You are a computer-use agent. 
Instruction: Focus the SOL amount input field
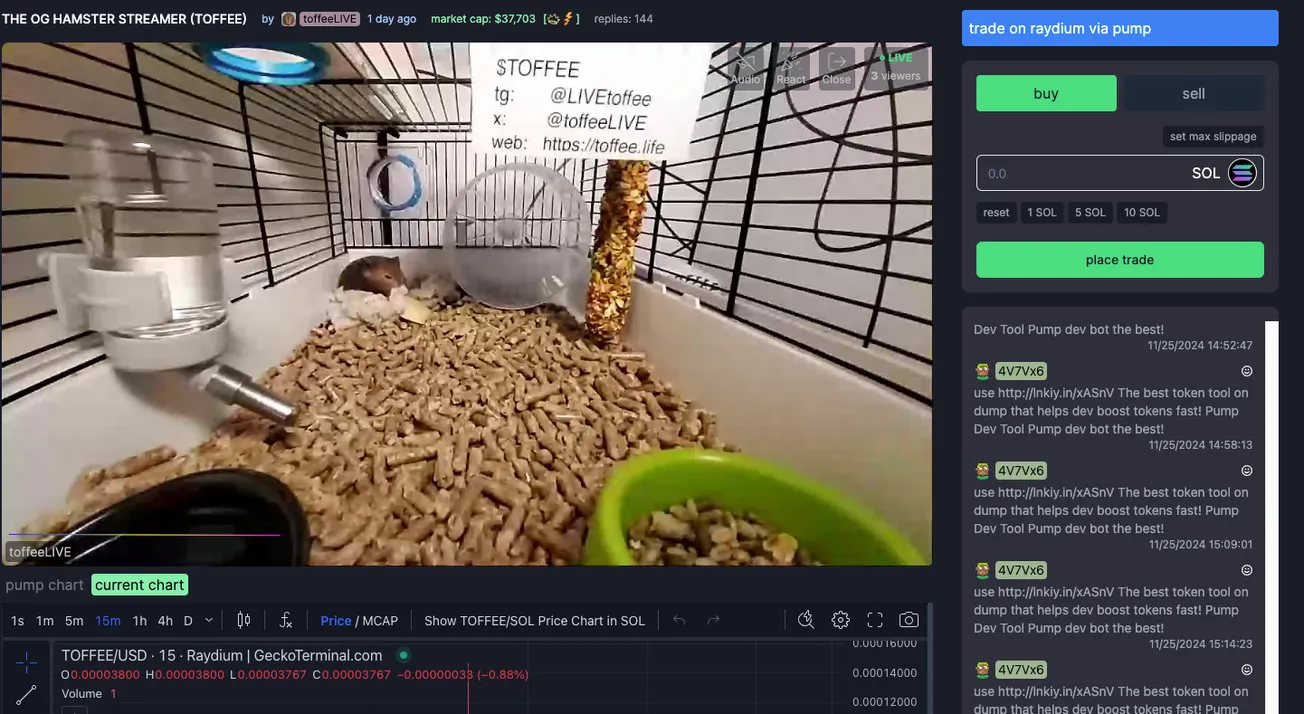tap(1080, 173)
